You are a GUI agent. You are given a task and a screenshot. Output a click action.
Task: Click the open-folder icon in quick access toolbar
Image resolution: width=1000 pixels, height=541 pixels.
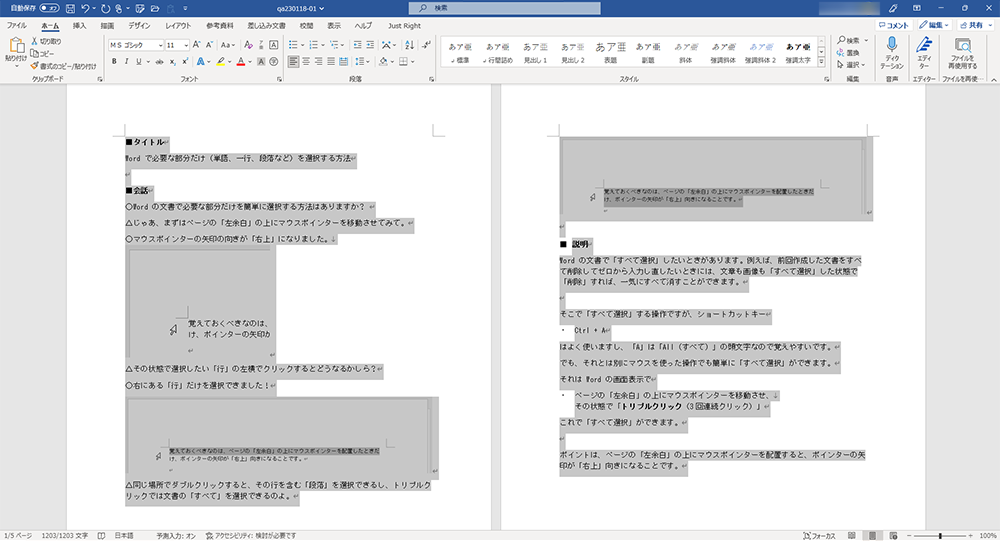tap(155, 8)
